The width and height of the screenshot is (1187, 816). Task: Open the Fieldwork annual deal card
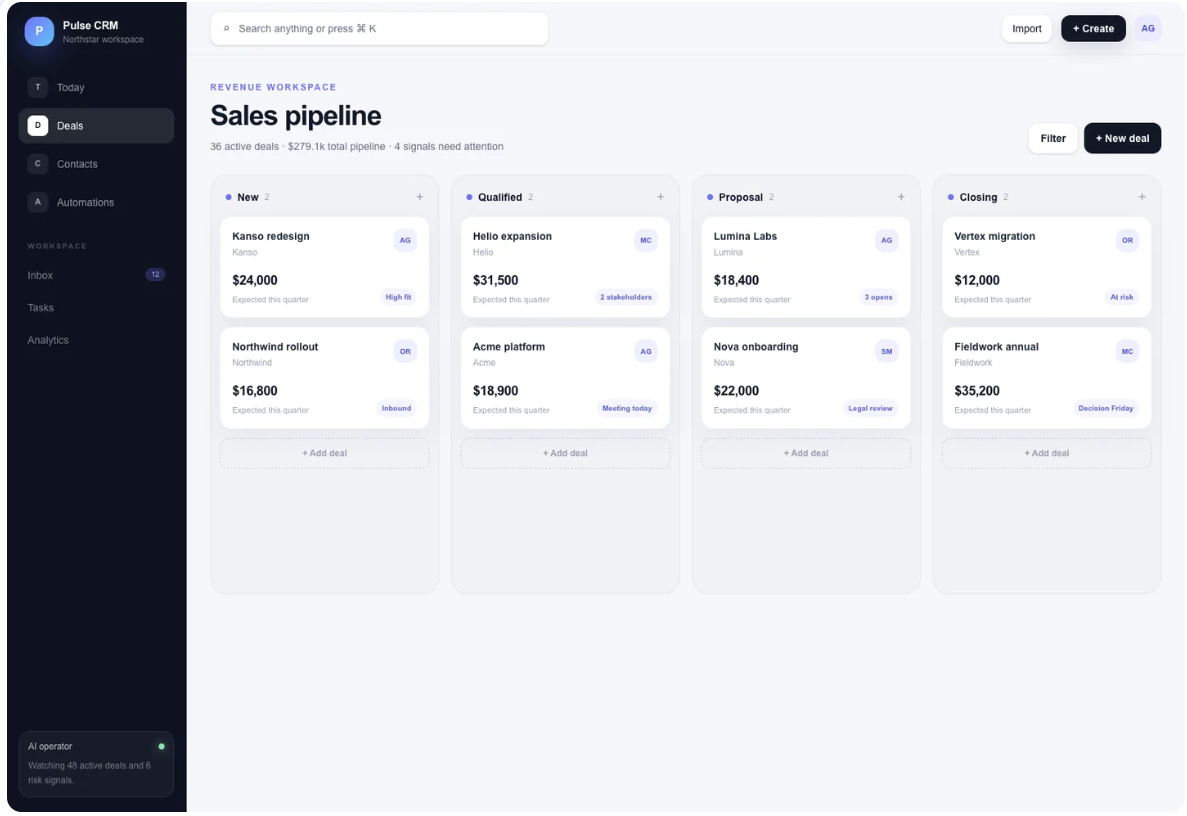coord(1046,378)
